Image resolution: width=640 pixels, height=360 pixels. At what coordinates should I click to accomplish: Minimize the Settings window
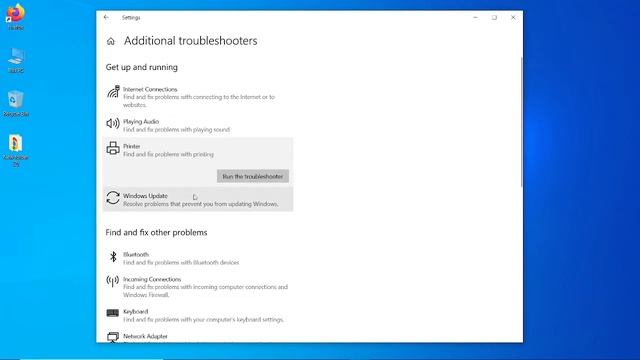475,18
